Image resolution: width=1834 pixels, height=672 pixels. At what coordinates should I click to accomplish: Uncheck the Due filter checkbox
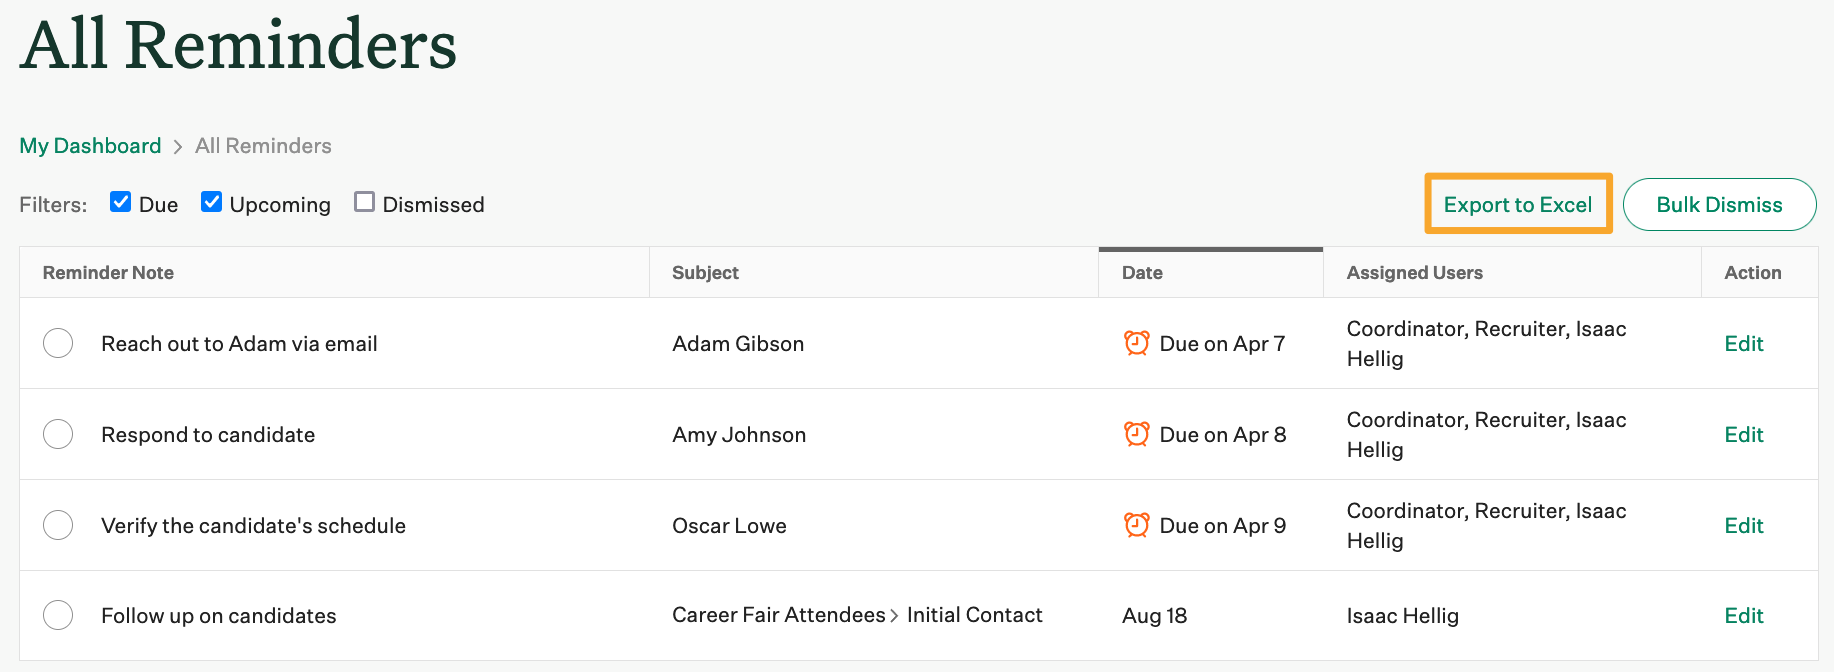(x=121, y=202)
